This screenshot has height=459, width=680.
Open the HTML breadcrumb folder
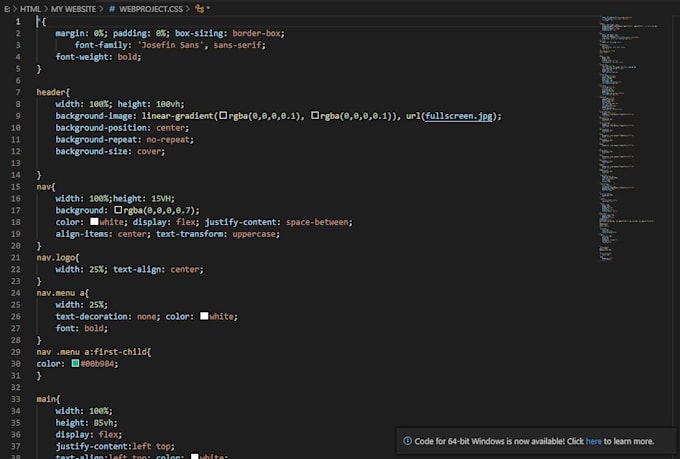coord(30,9)
